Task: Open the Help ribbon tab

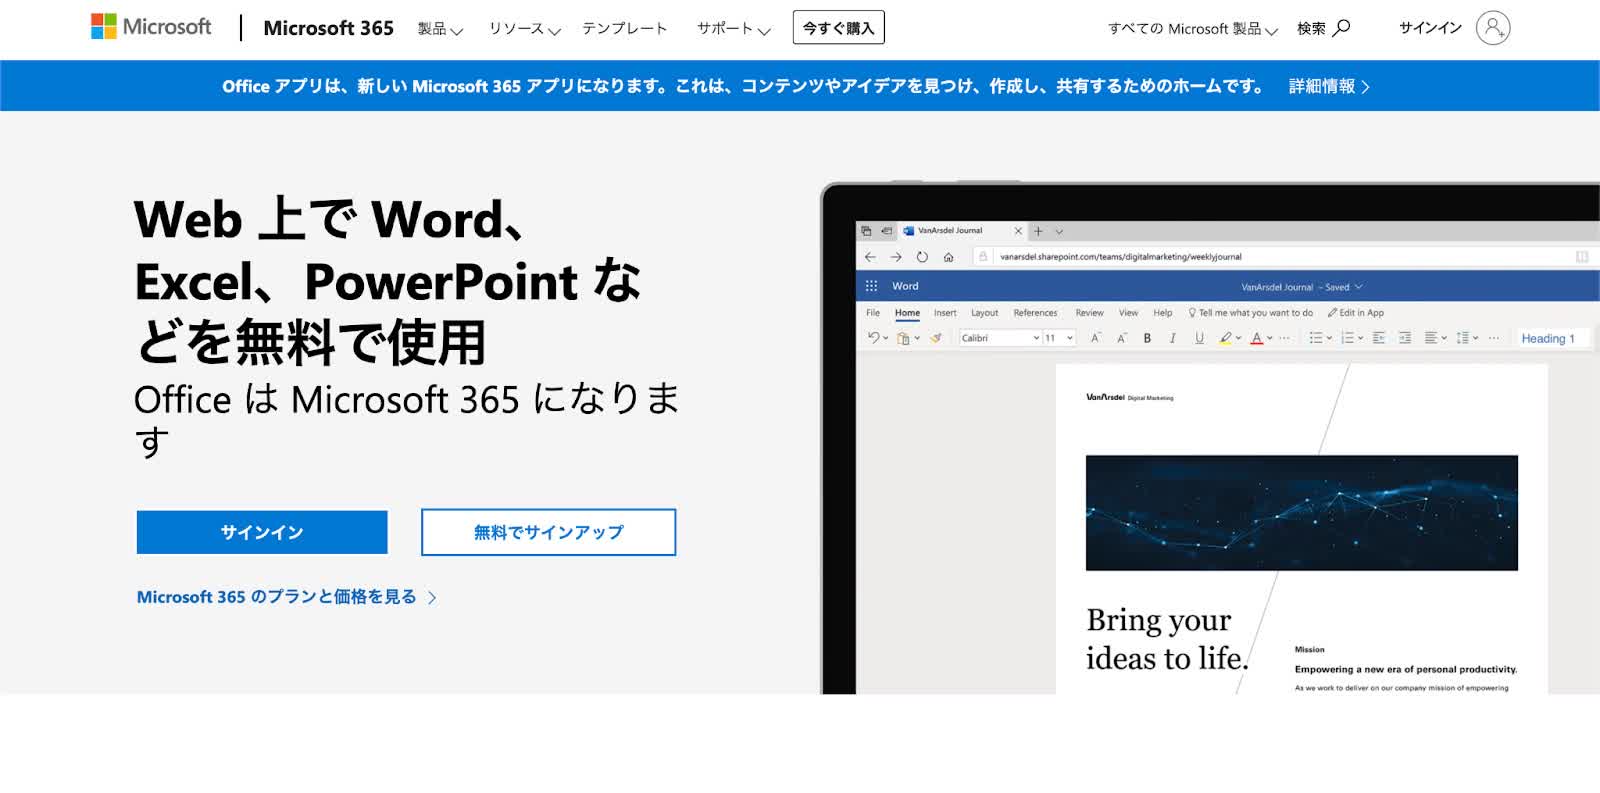Action: [x=1162, y=313]
